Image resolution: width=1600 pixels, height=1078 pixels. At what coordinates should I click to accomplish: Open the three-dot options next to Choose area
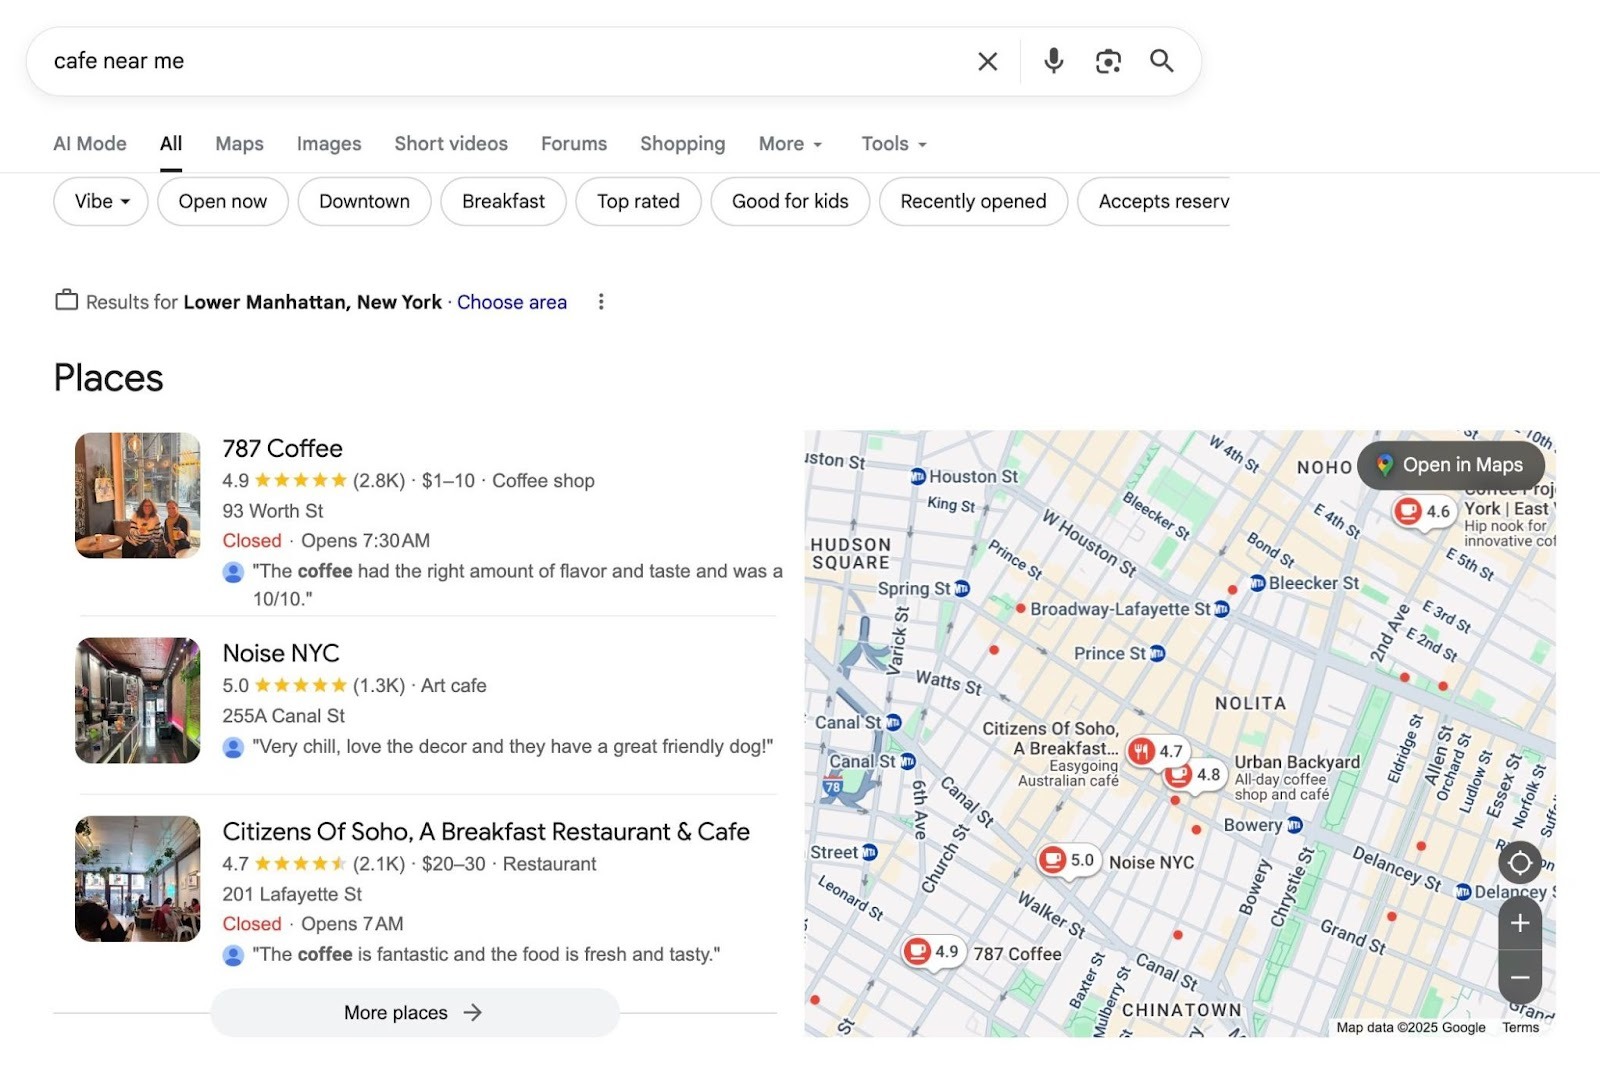click(601, 301)
